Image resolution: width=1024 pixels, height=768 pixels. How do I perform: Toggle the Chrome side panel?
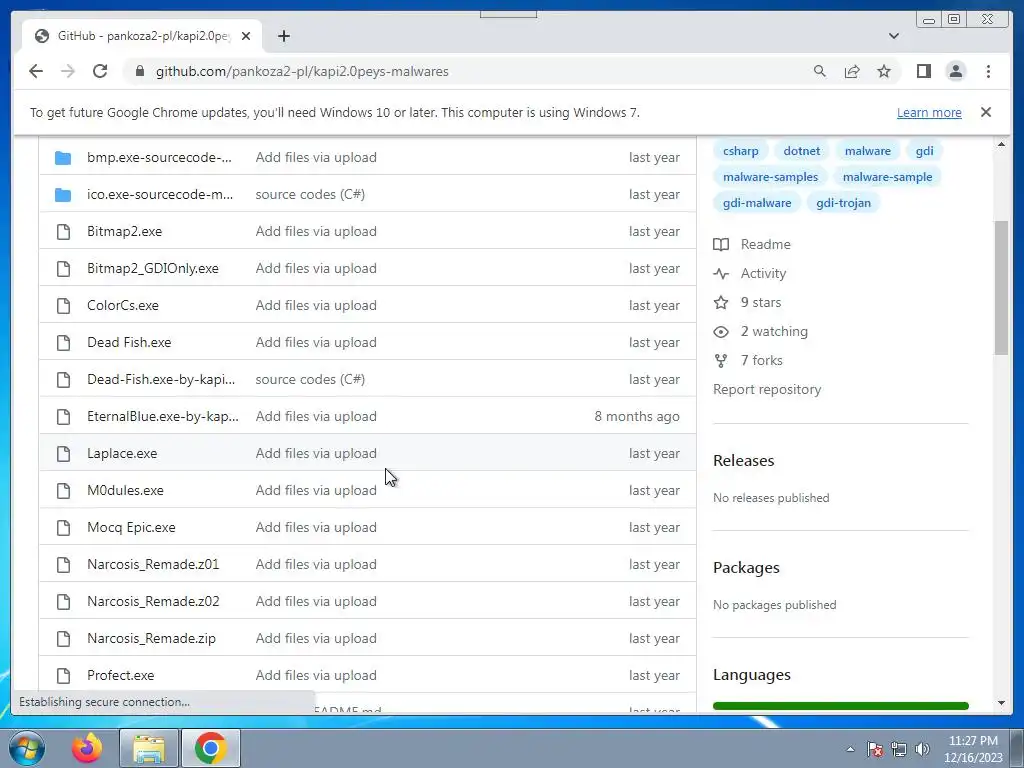pyautogui.click(x=923, y=71)
